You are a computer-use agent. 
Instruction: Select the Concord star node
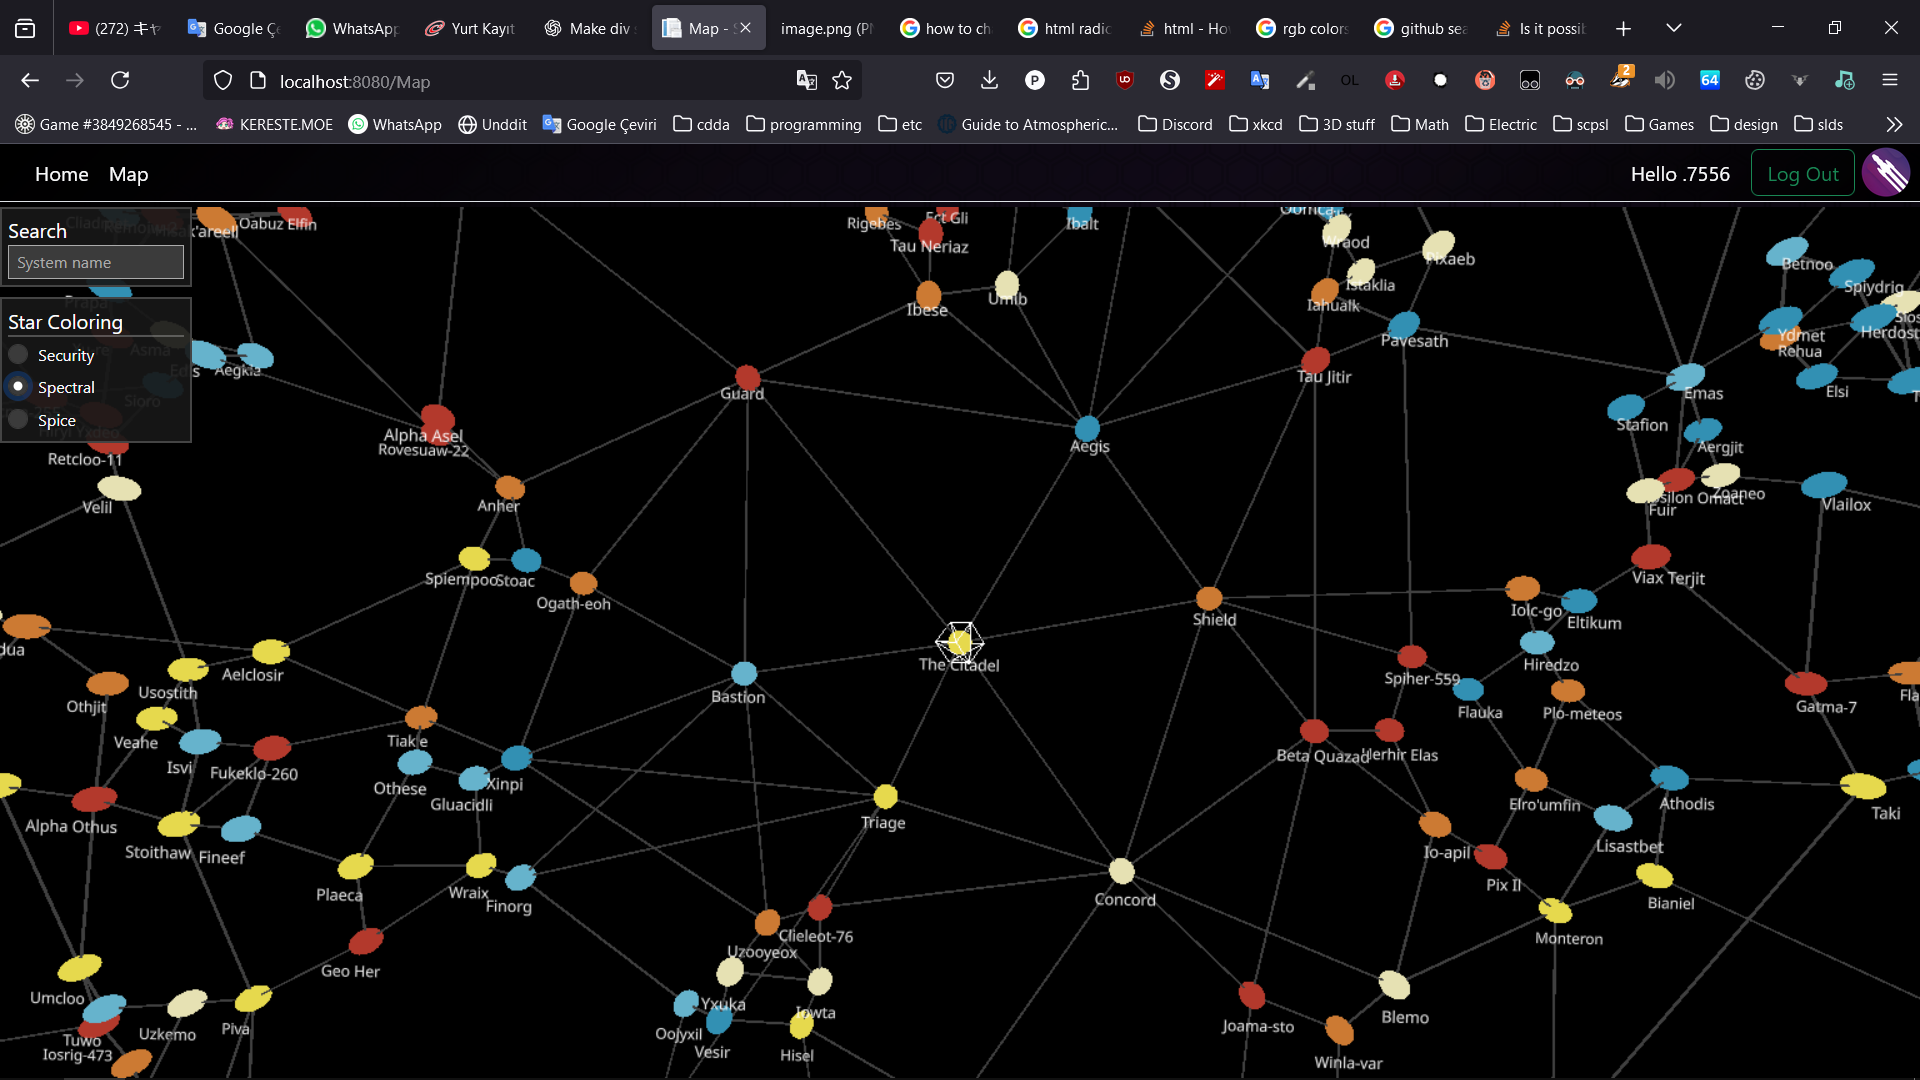pyautogui.click(x=1122, y=871)
